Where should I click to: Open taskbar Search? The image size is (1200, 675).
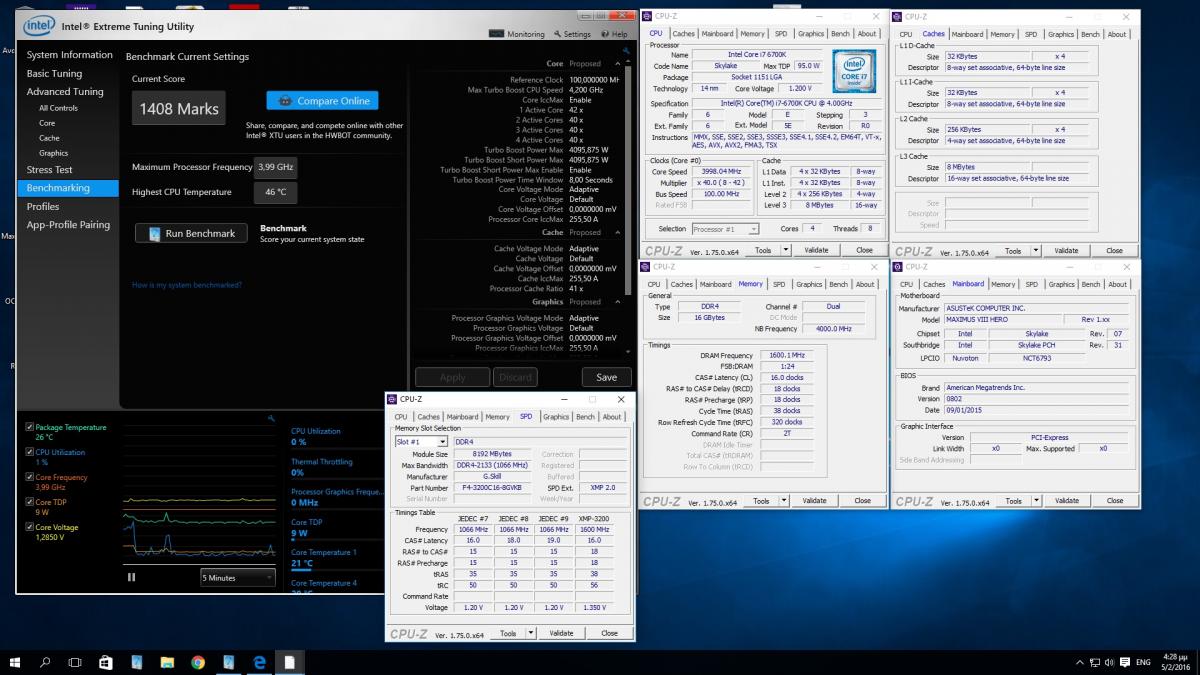coord(45,662)
